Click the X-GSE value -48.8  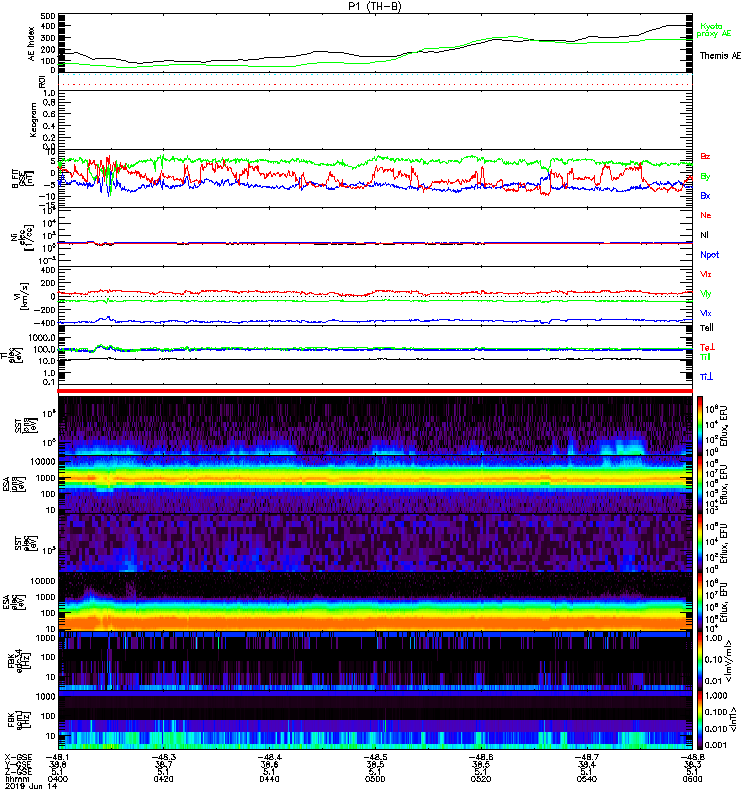click(692, 758)
